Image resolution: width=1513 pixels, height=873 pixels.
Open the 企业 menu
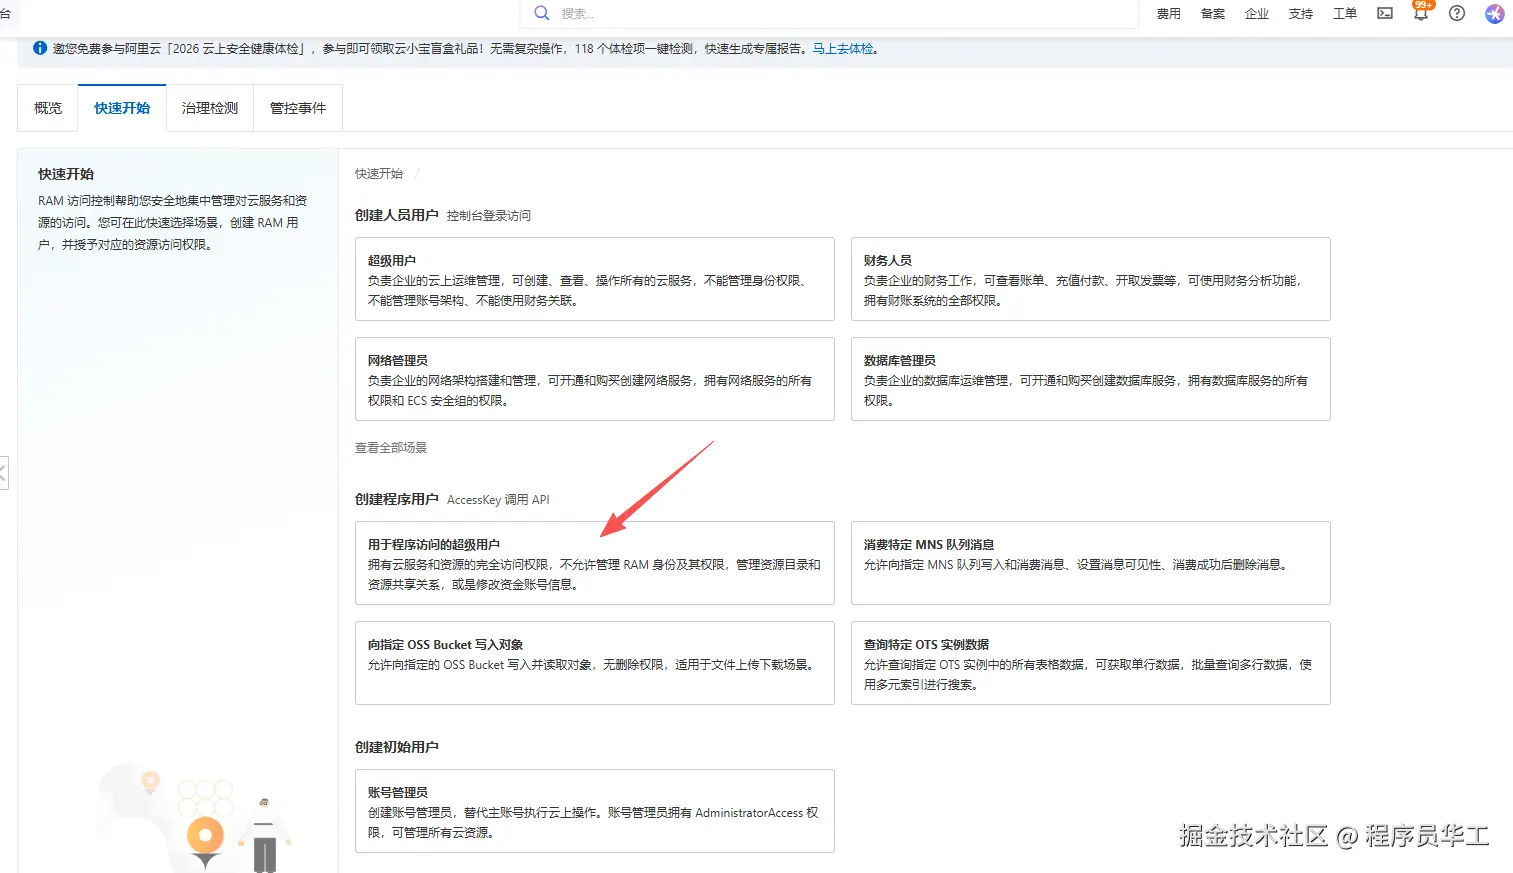1256,13
